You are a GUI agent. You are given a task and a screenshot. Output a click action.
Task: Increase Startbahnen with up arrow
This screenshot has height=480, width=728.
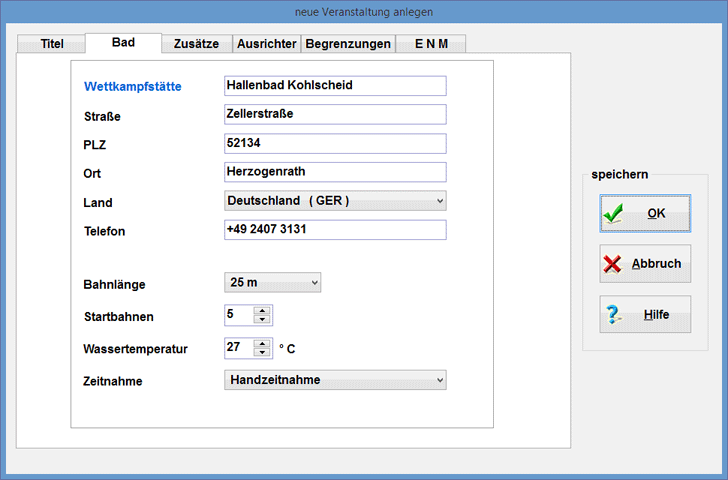[x=262, y=310]
